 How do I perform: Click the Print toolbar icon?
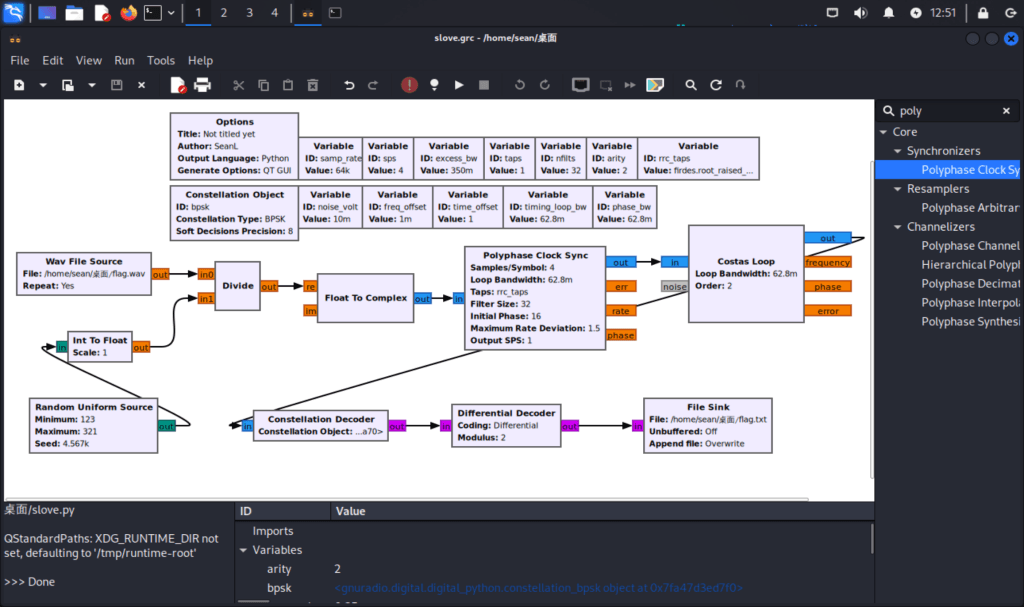coord(203,86)
